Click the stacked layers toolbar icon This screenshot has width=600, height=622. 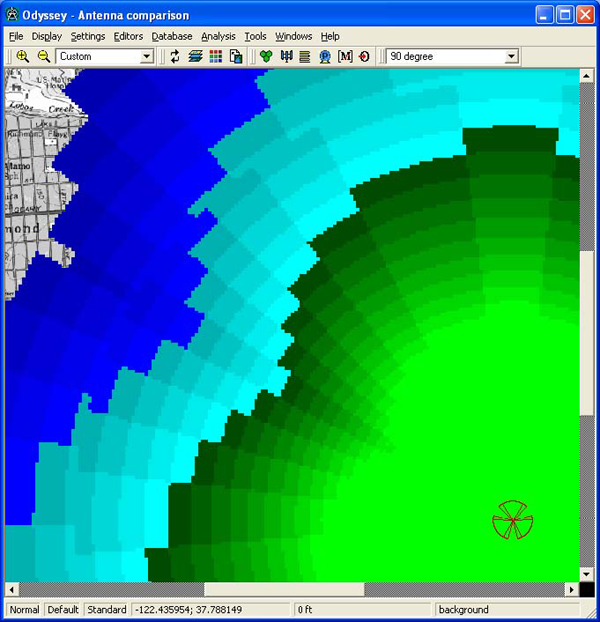[195, 57]
